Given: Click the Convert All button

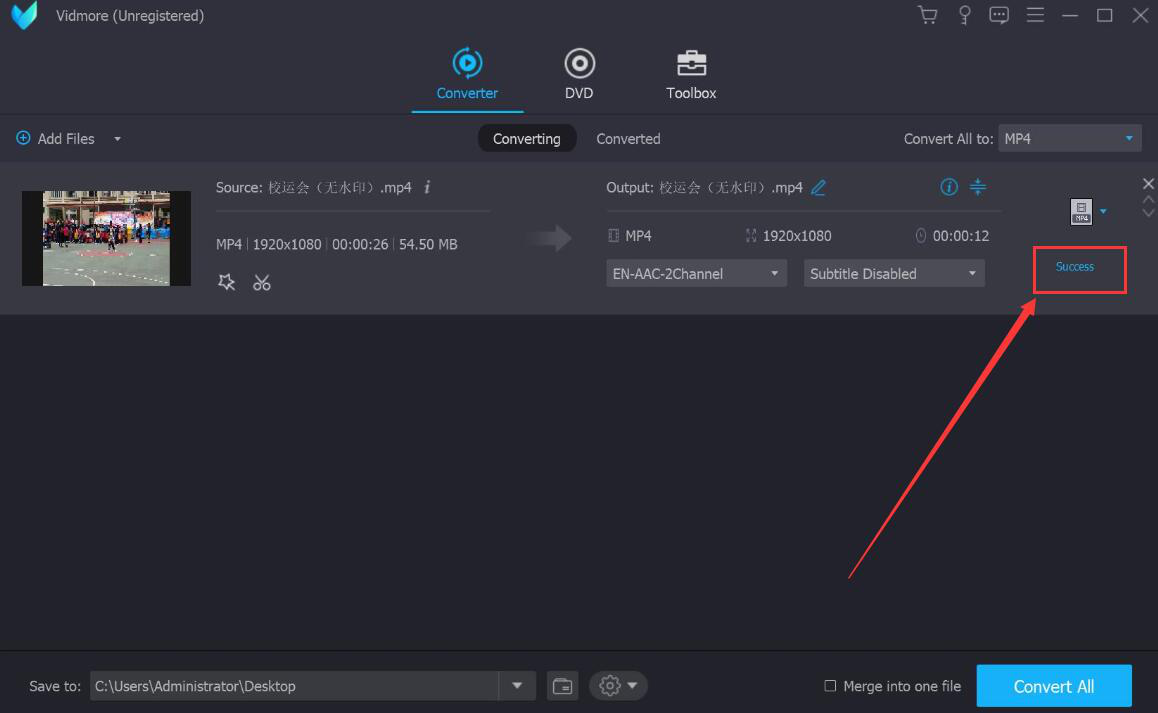Looking at the screenshot, I should (x=1054, y=686).
